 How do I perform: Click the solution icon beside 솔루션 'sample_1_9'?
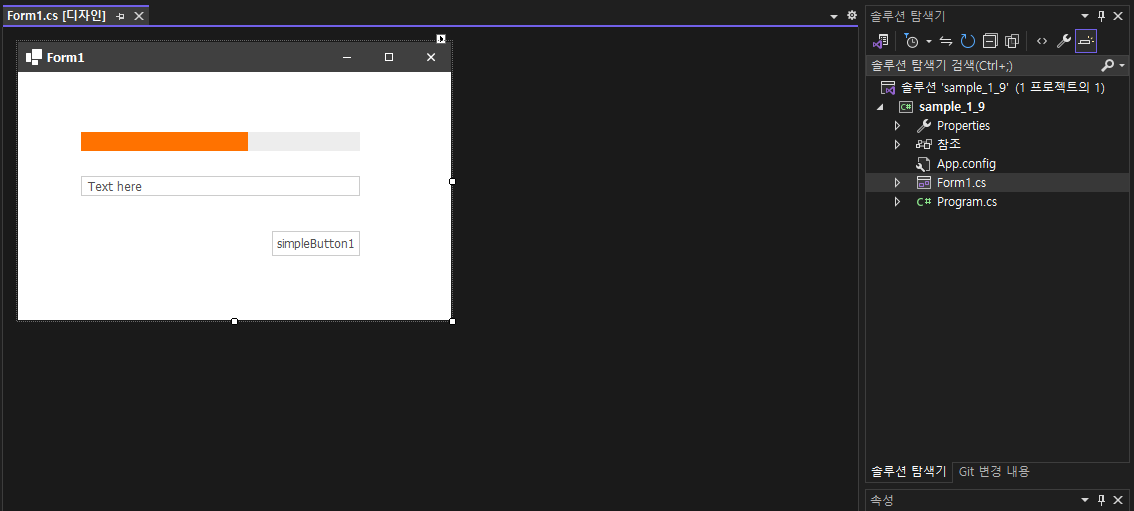(888, 87)
